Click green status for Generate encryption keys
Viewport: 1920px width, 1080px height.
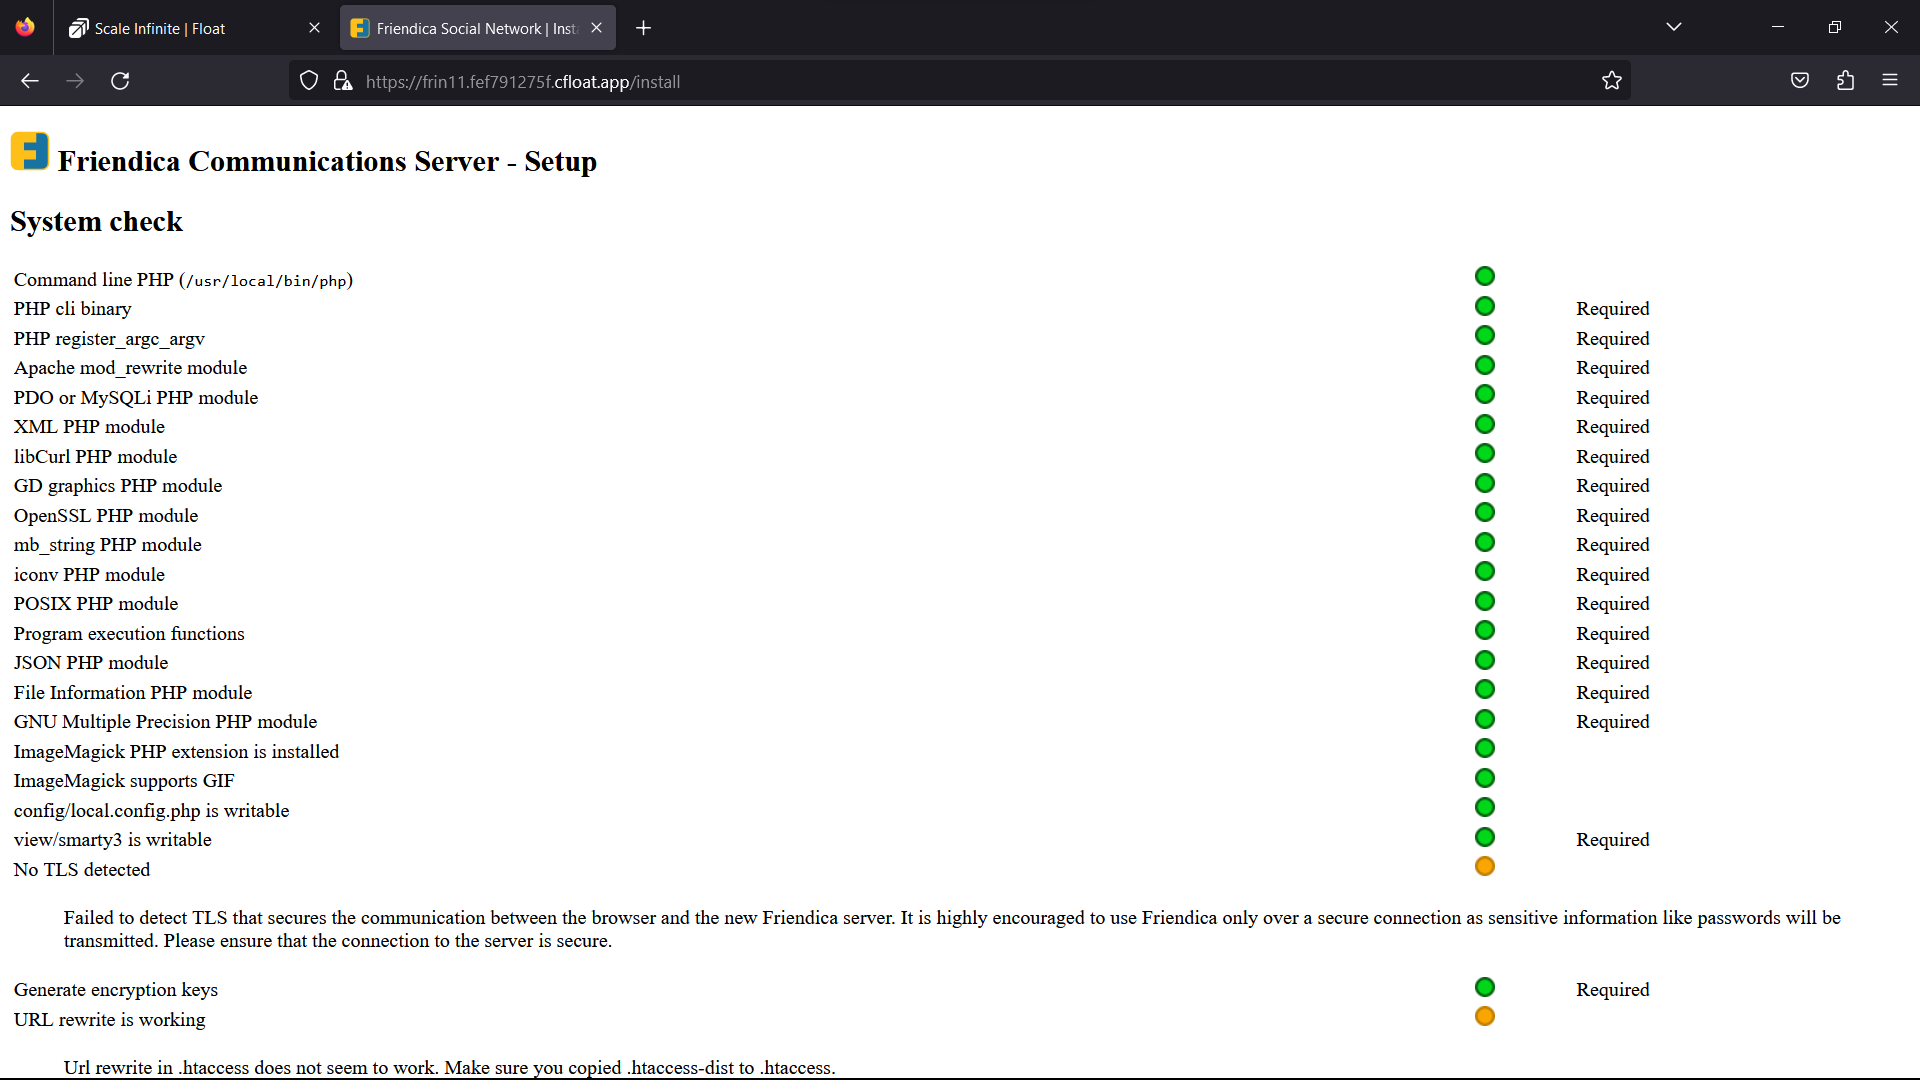[x=1485, y=987]
